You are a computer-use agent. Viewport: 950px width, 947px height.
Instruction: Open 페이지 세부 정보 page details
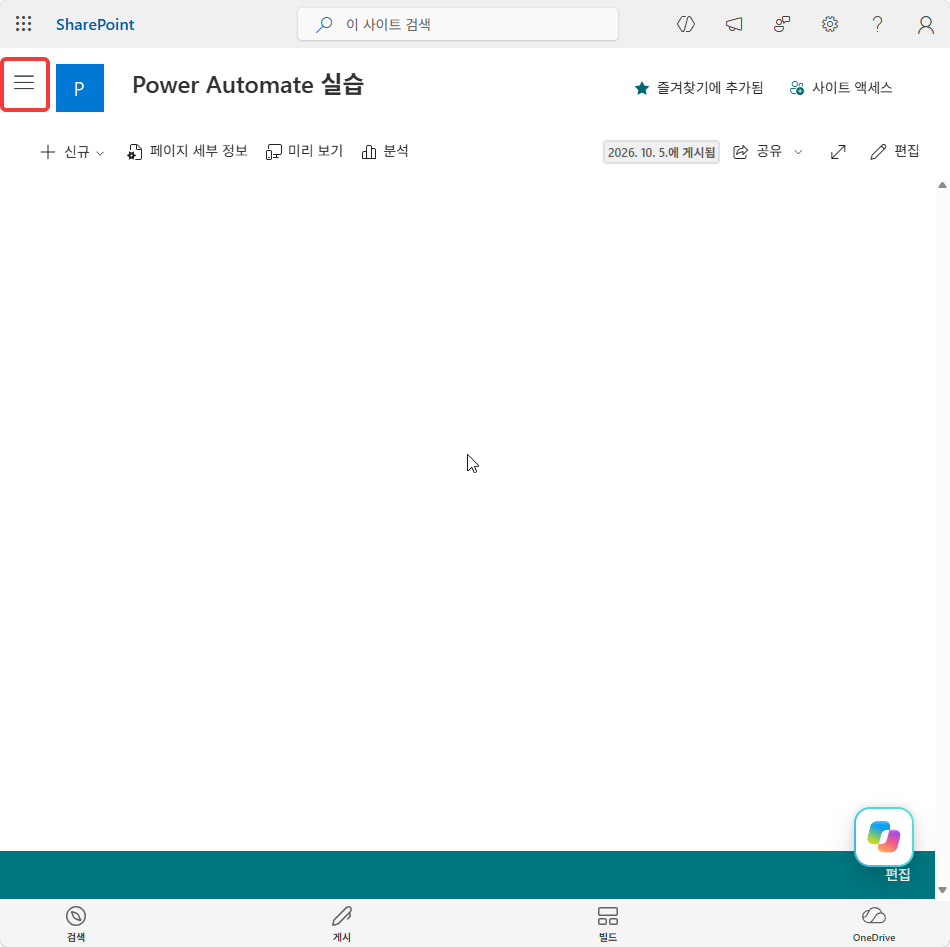[x=187, y=151]
